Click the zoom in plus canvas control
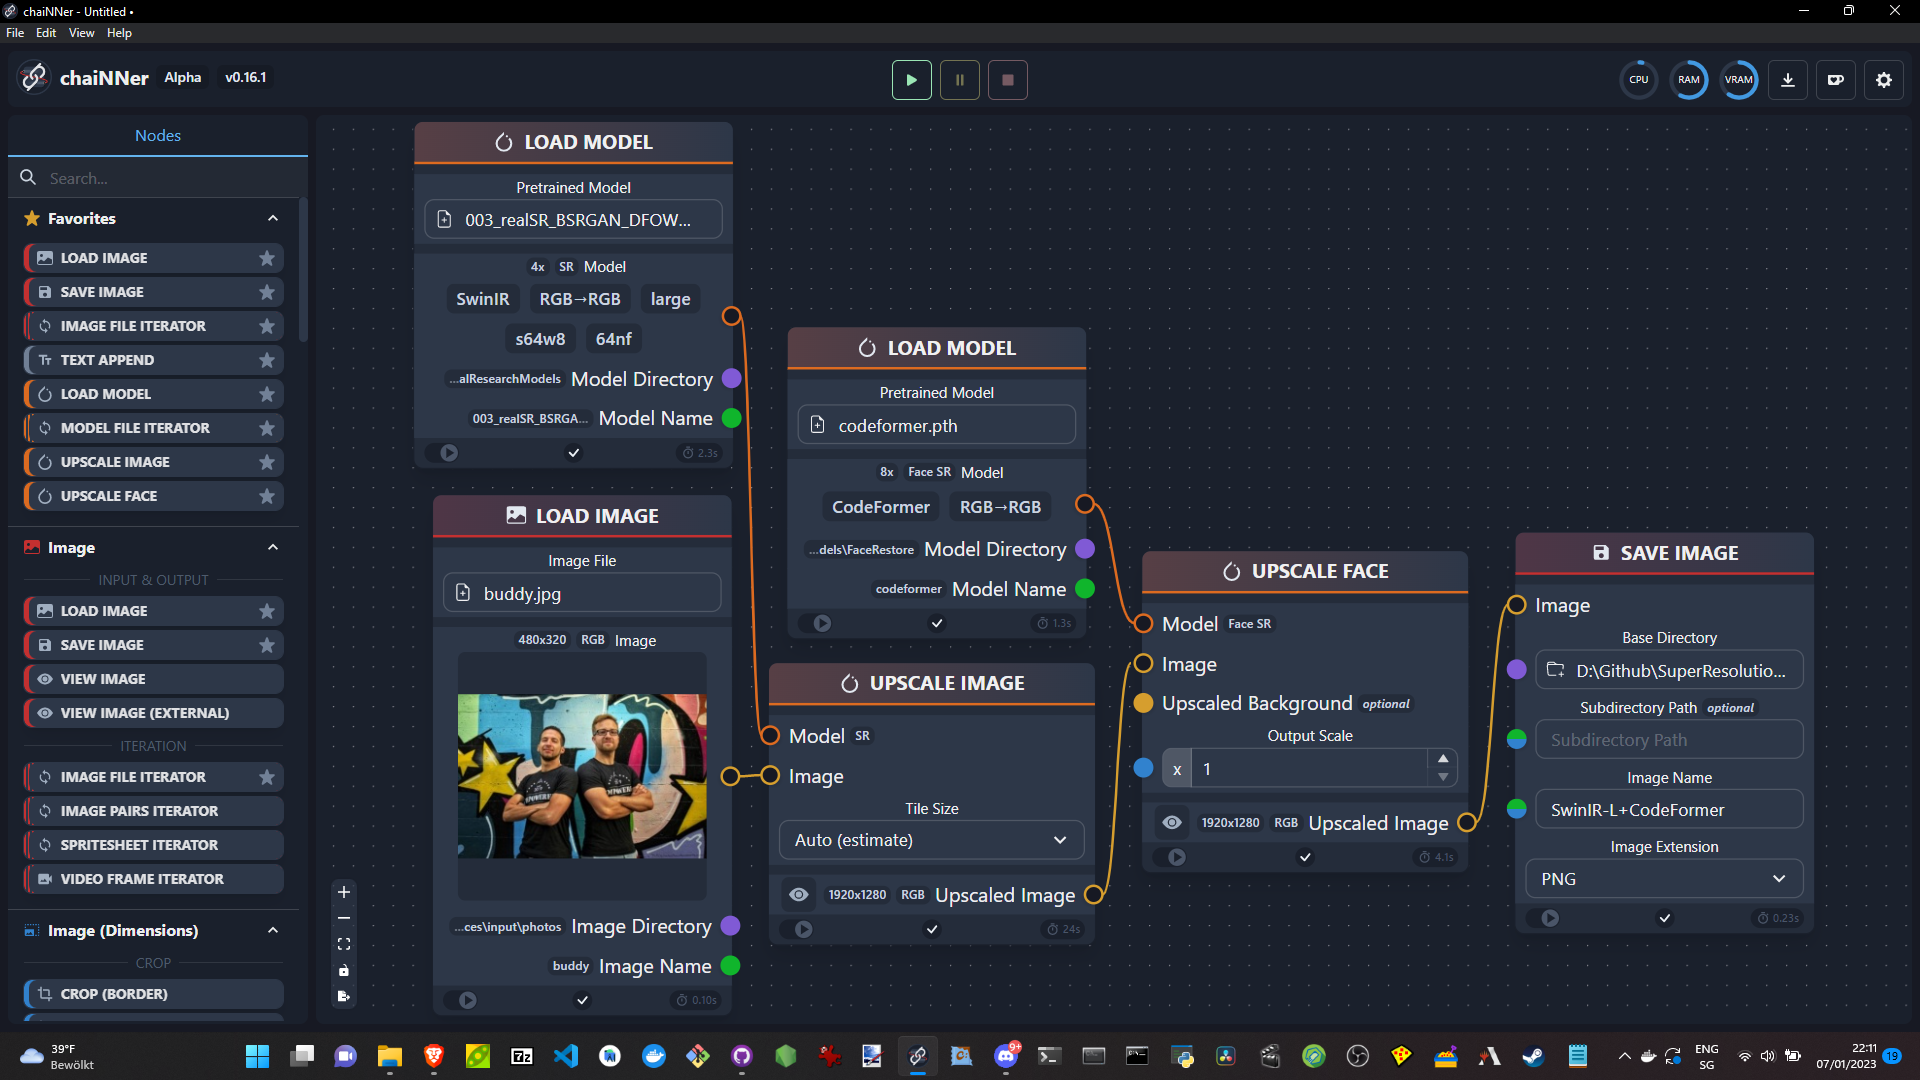Viewport: 1920px width, 1080px height. [x=344, y=892]
